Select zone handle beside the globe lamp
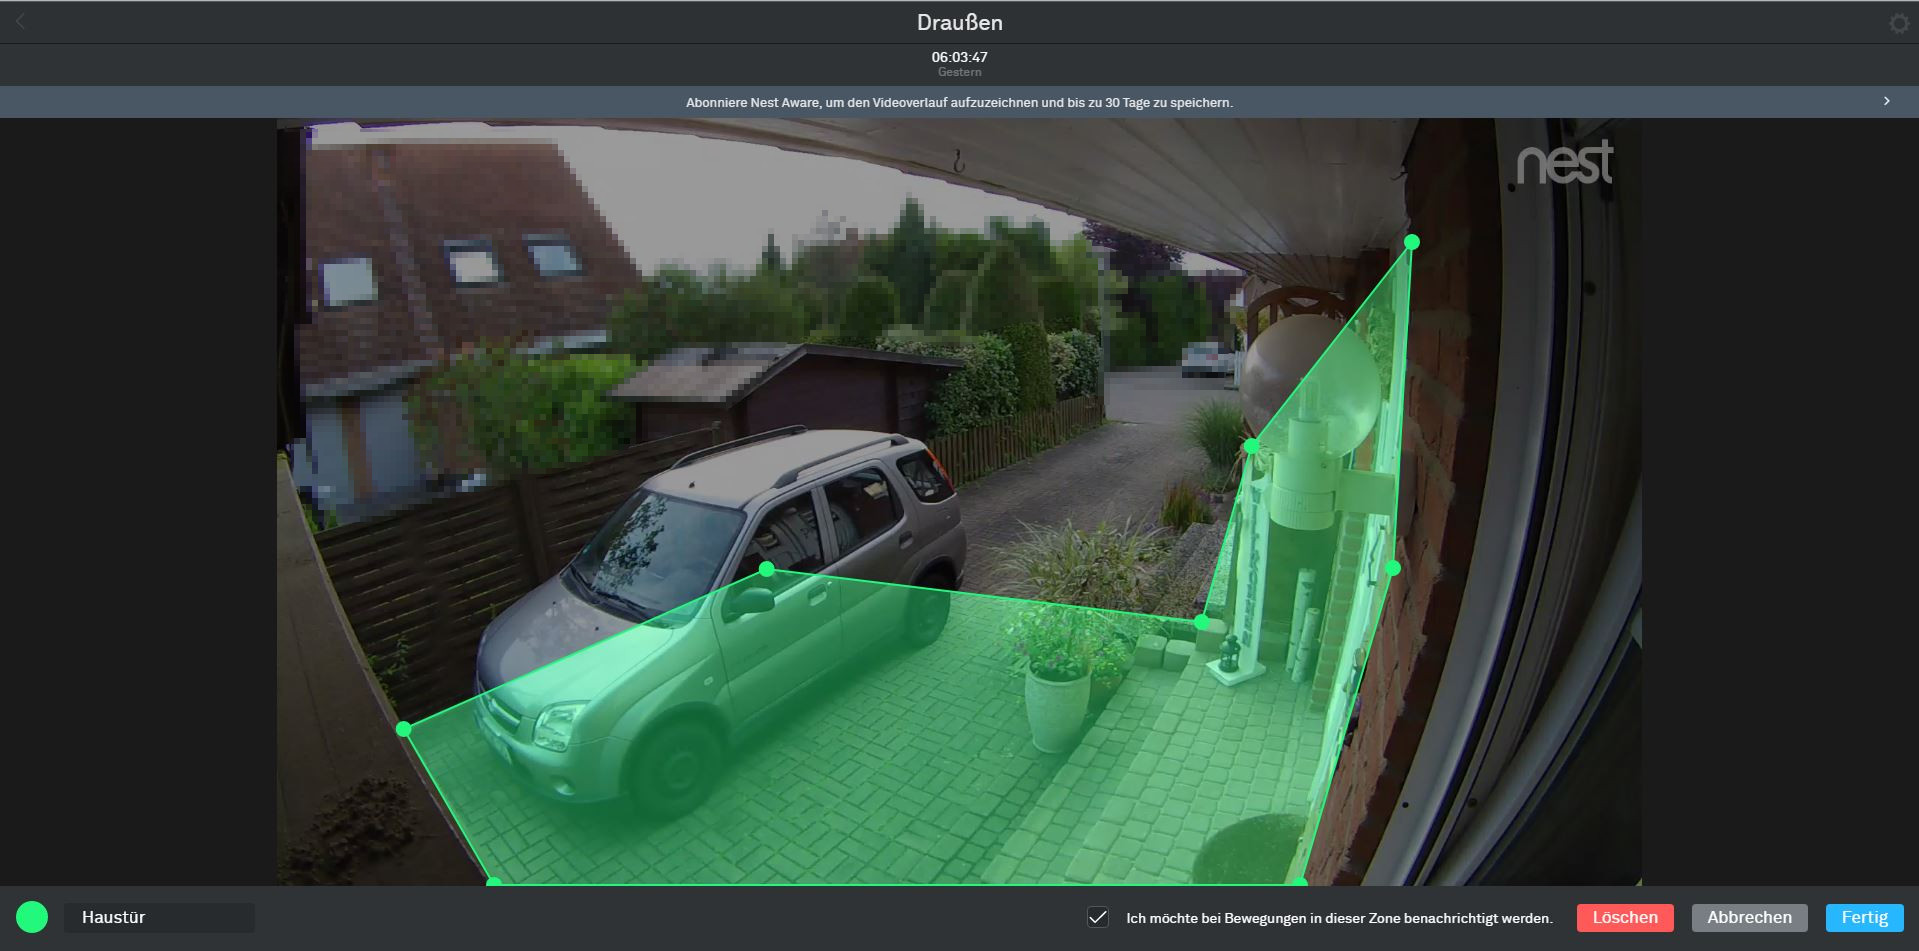1919x951 pixels. [1251, 446]
